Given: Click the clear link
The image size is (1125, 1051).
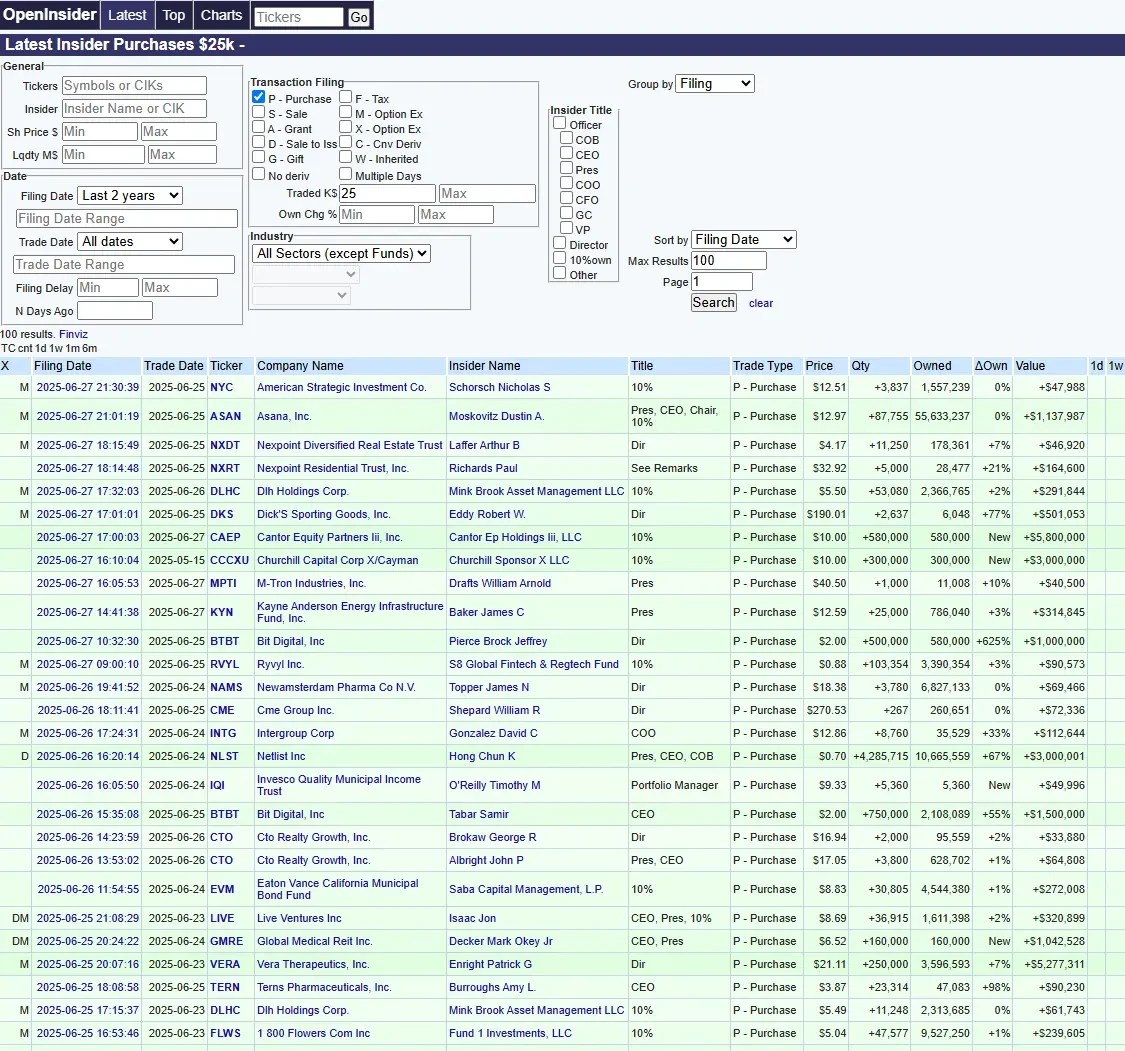Looking at the screenshot, I should tap(761, 303).
